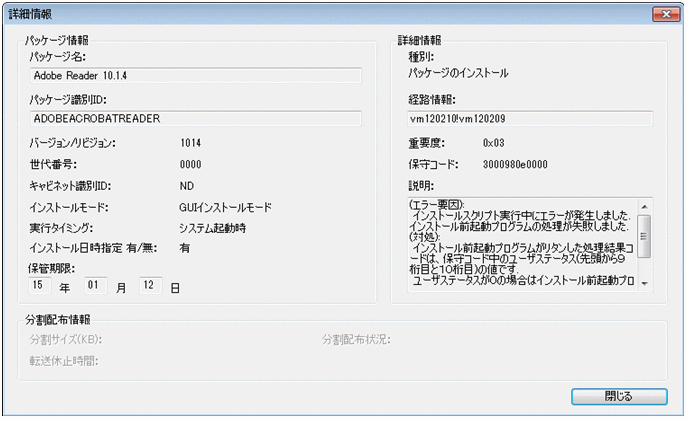Screen dimensions: 687x421
Task: Click the 閉じる button
Action: click(x=619, y=396)
